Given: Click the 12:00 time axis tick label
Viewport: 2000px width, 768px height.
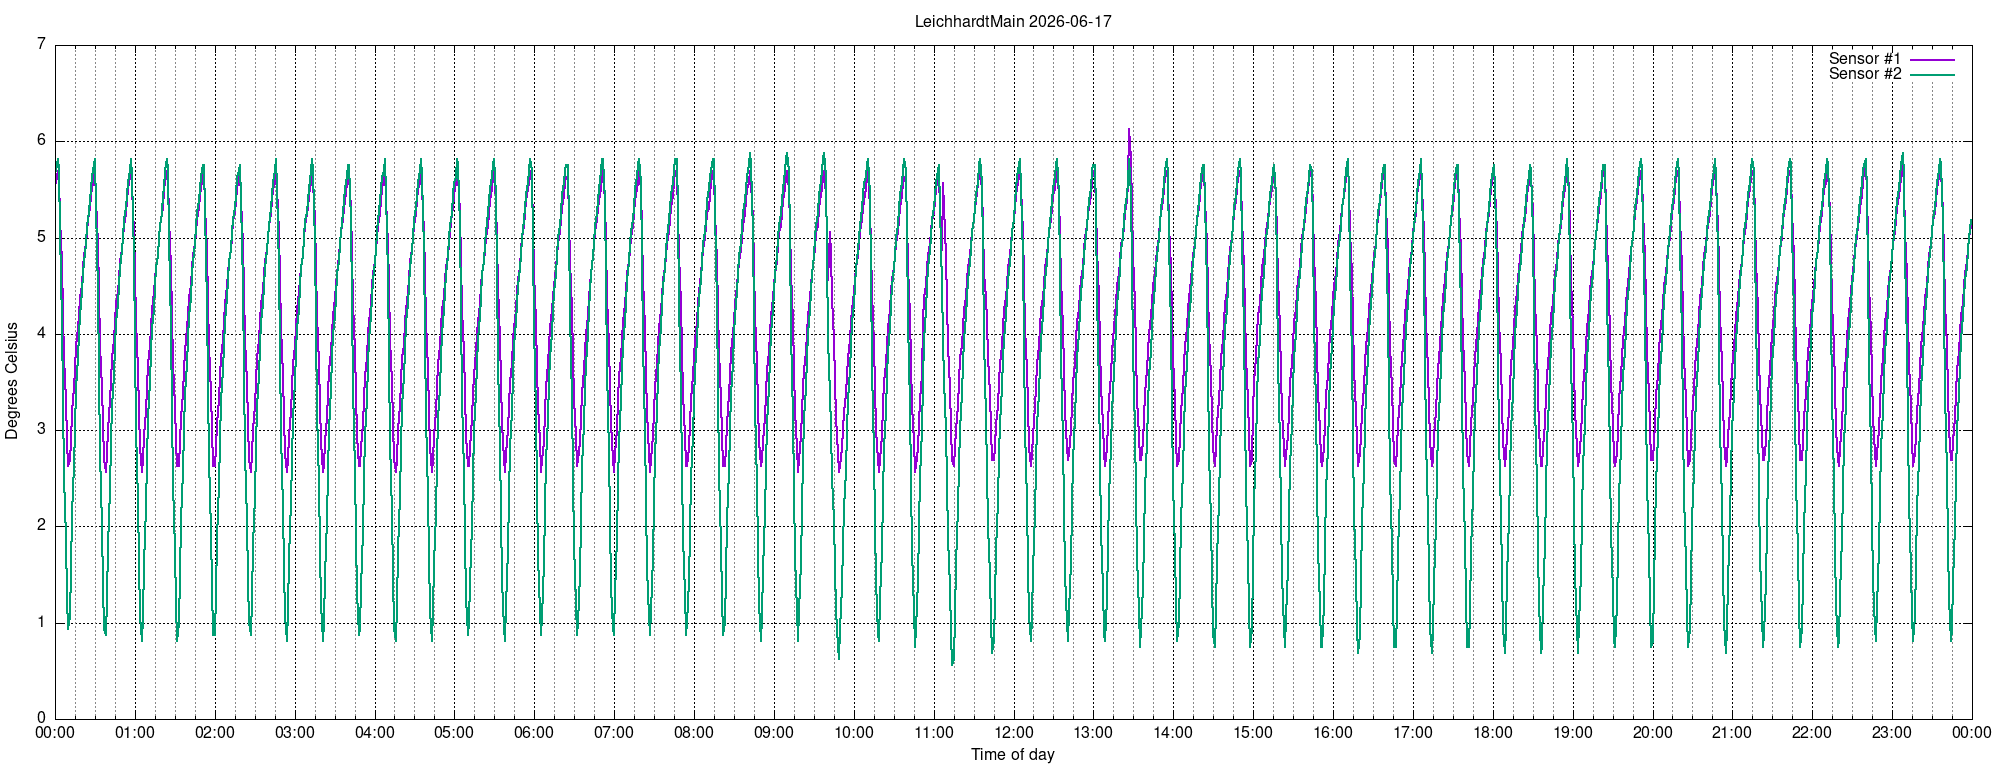Looking at the screenshot, I should [1014, 732].
